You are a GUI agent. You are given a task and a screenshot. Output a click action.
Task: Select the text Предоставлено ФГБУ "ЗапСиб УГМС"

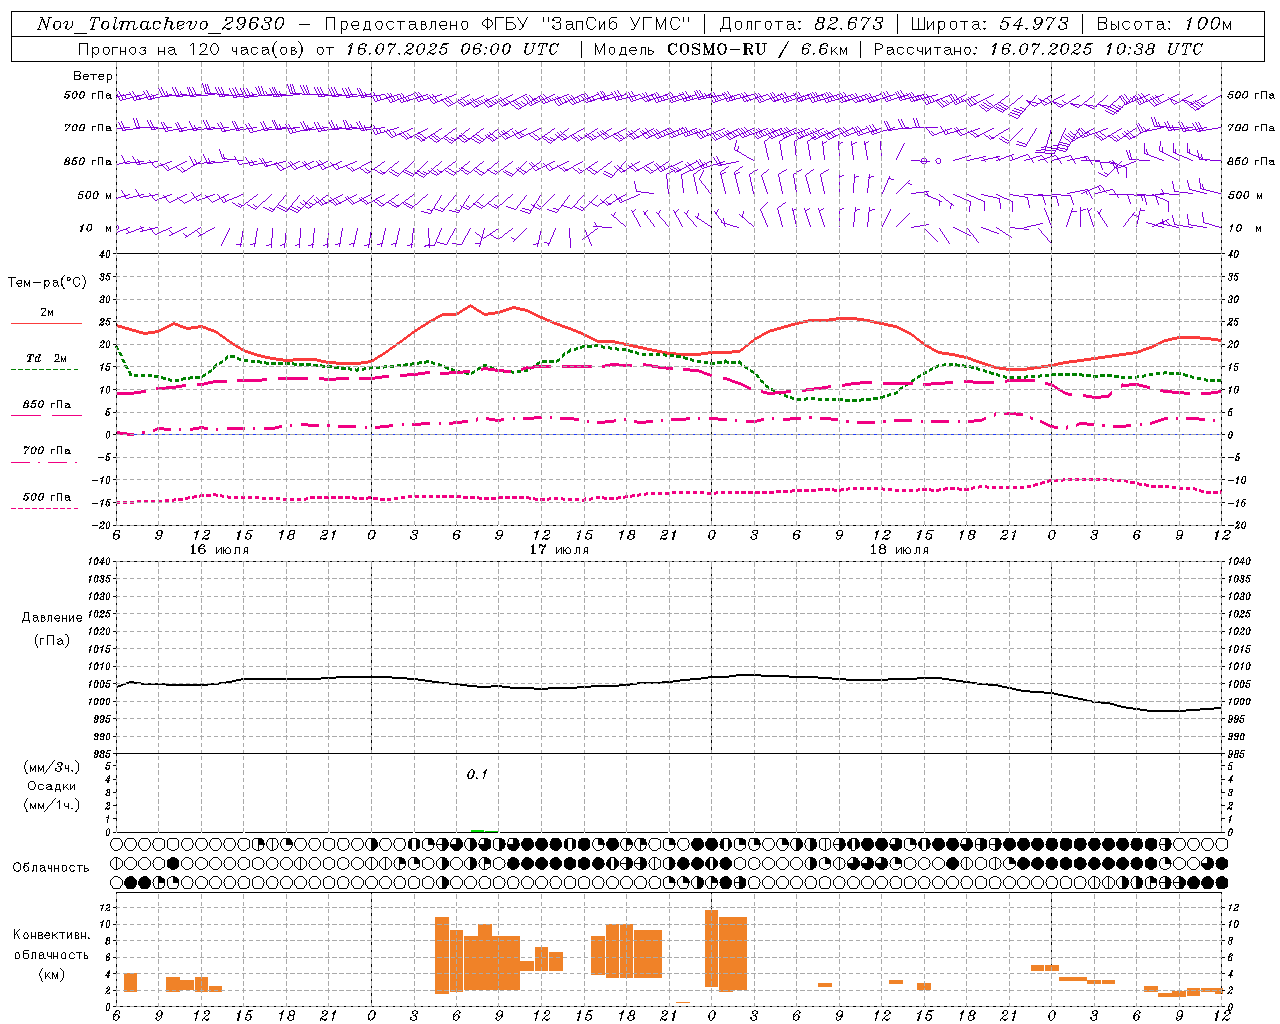tap(507, 24)
